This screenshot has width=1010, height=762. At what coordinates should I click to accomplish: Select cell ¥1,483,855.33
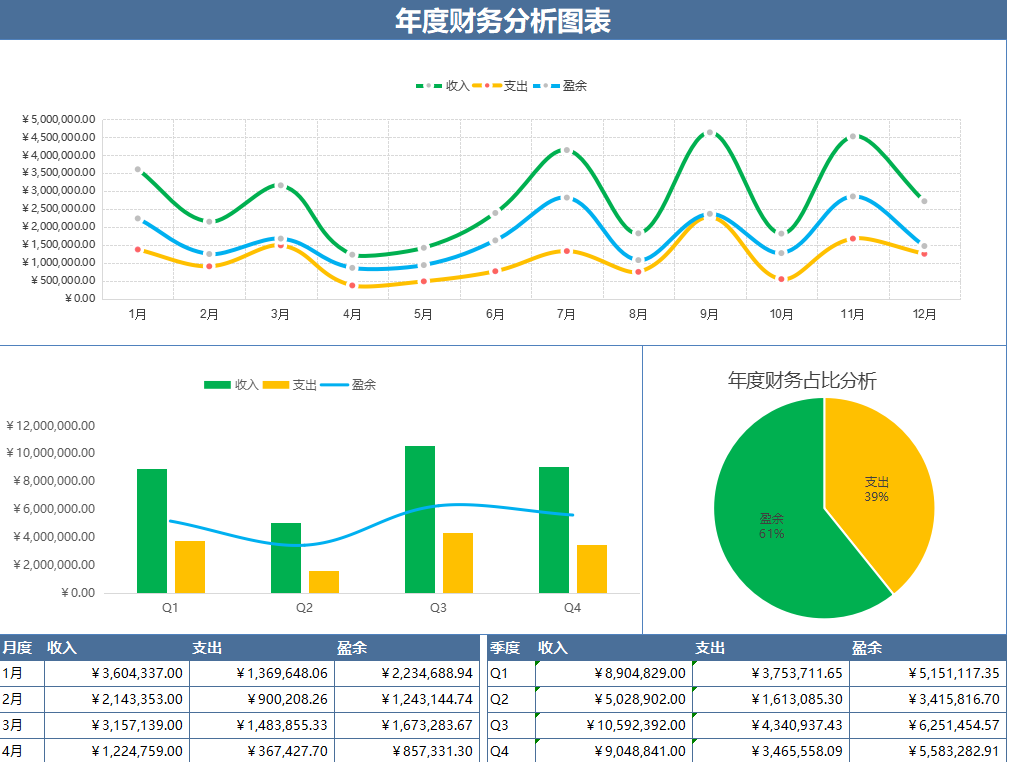tap(262, 725)
